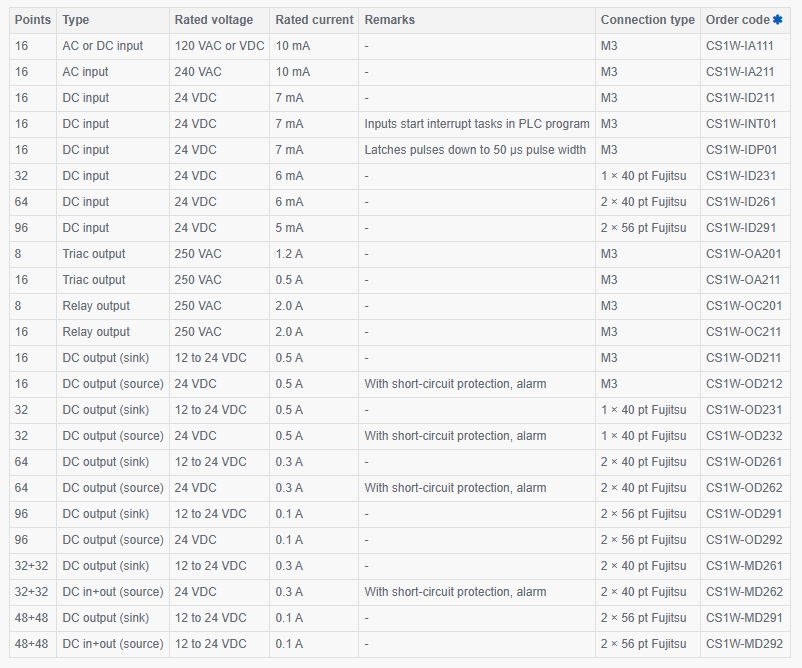The image size is (802, 668).
Task: Click the Remarks column header
Action: click(x=389, y=20)
